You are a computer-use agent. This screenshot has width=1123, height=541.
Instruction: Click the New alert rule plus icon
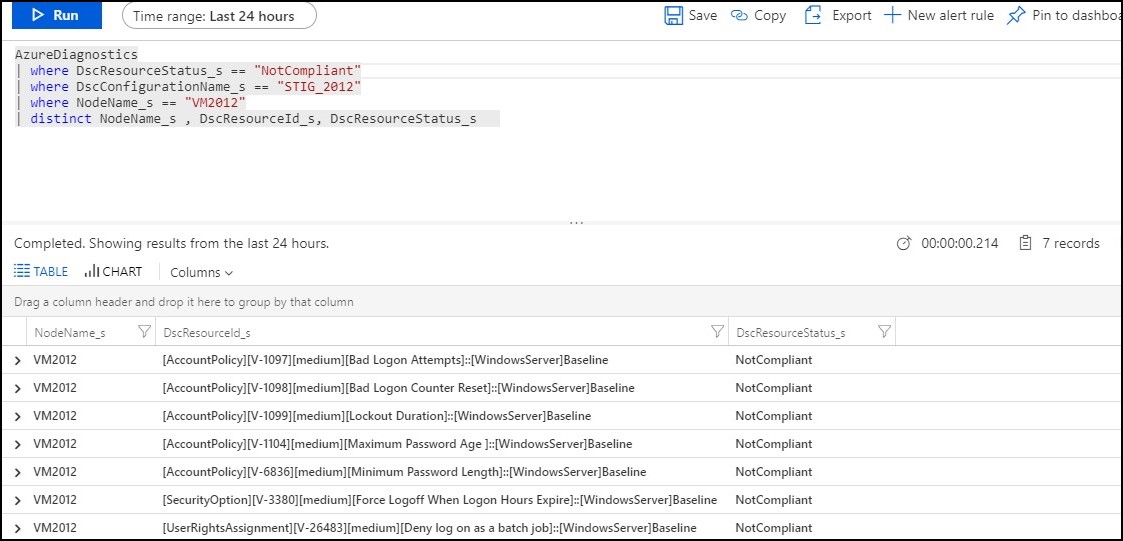[893, 16]
